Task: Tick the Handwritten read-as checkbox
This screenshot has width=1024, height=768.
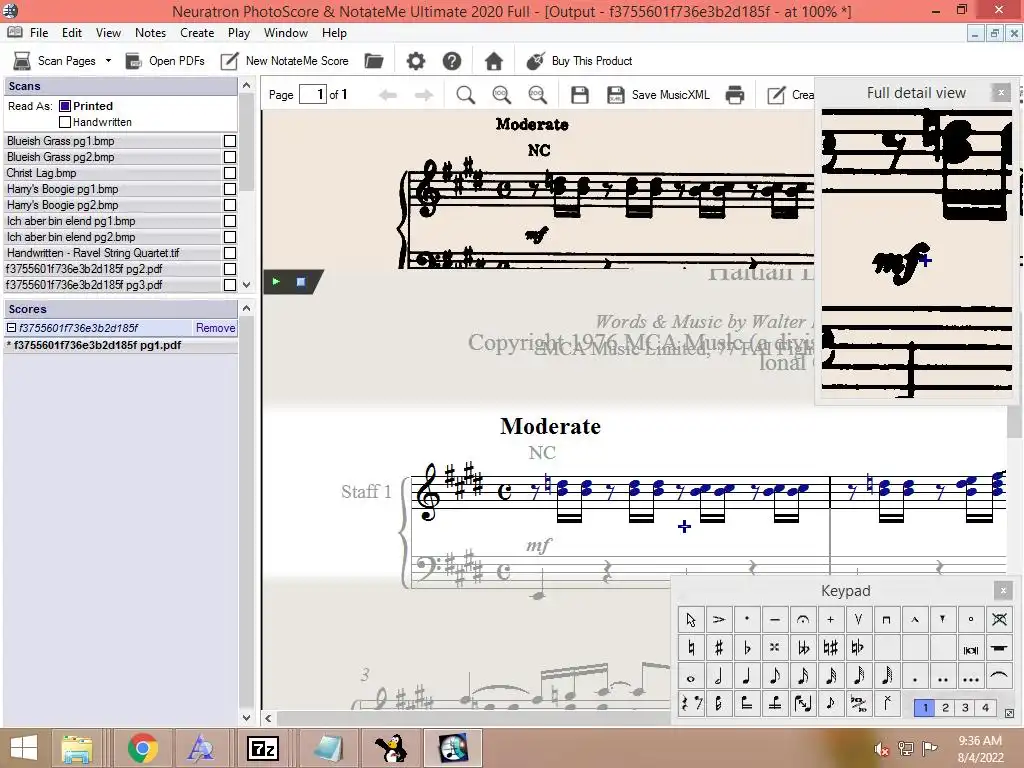Action: [x=65, y=122]
